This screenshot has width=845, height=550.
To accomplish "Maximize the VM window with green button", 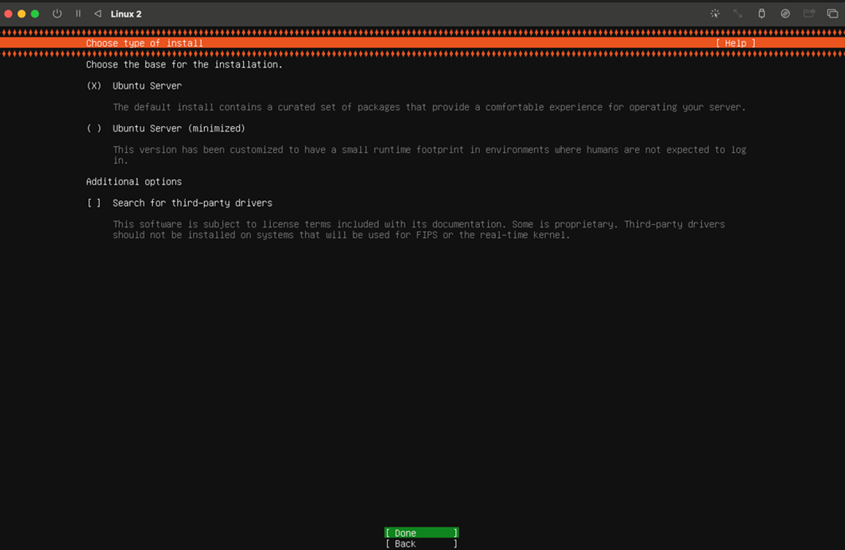I will coord(35,14).
